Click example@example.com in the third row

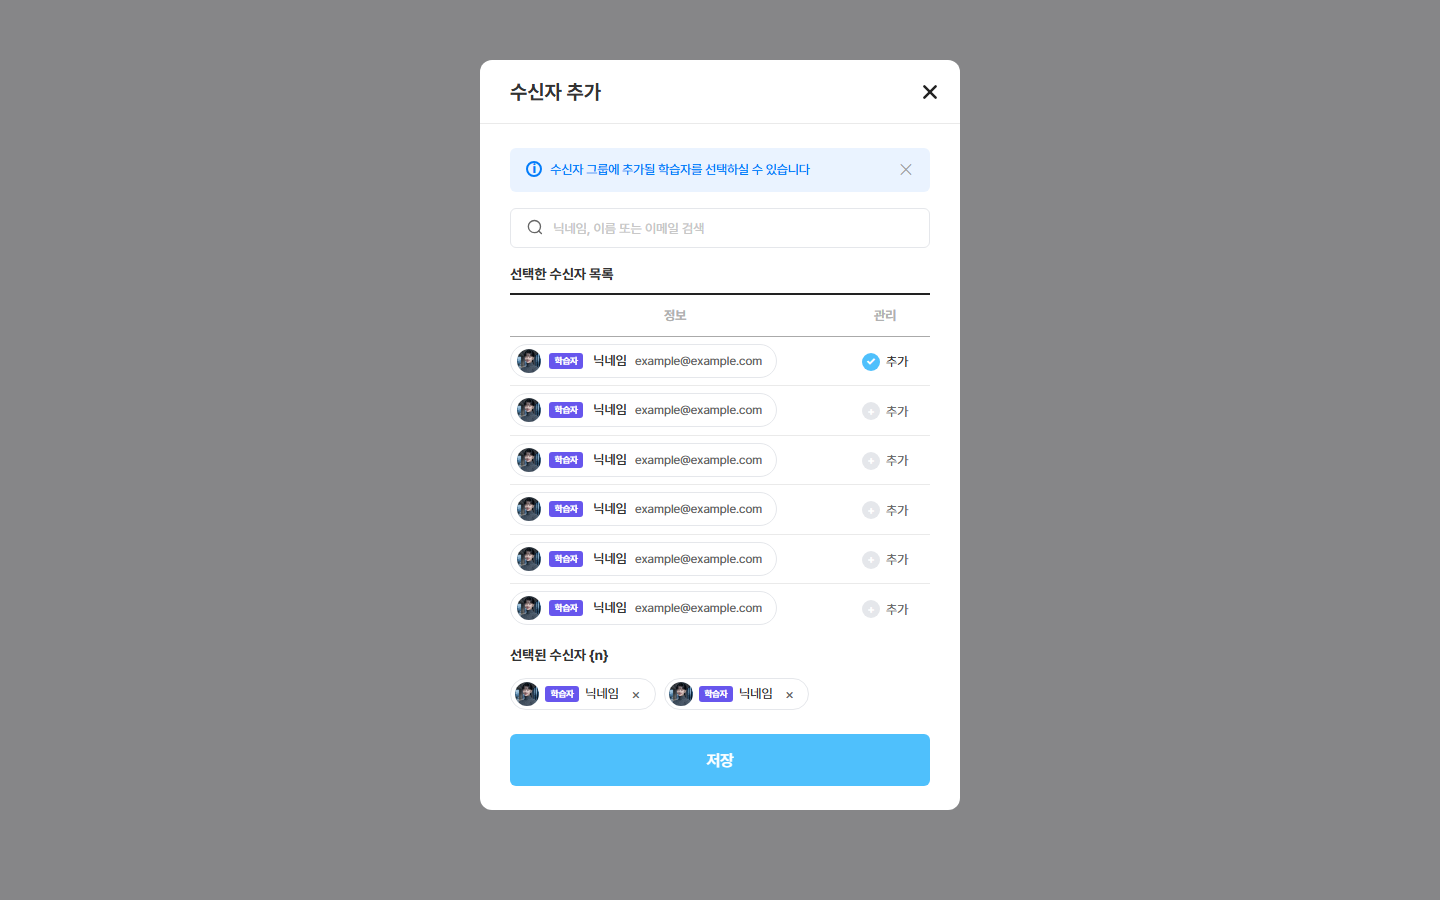pos(698,460)
